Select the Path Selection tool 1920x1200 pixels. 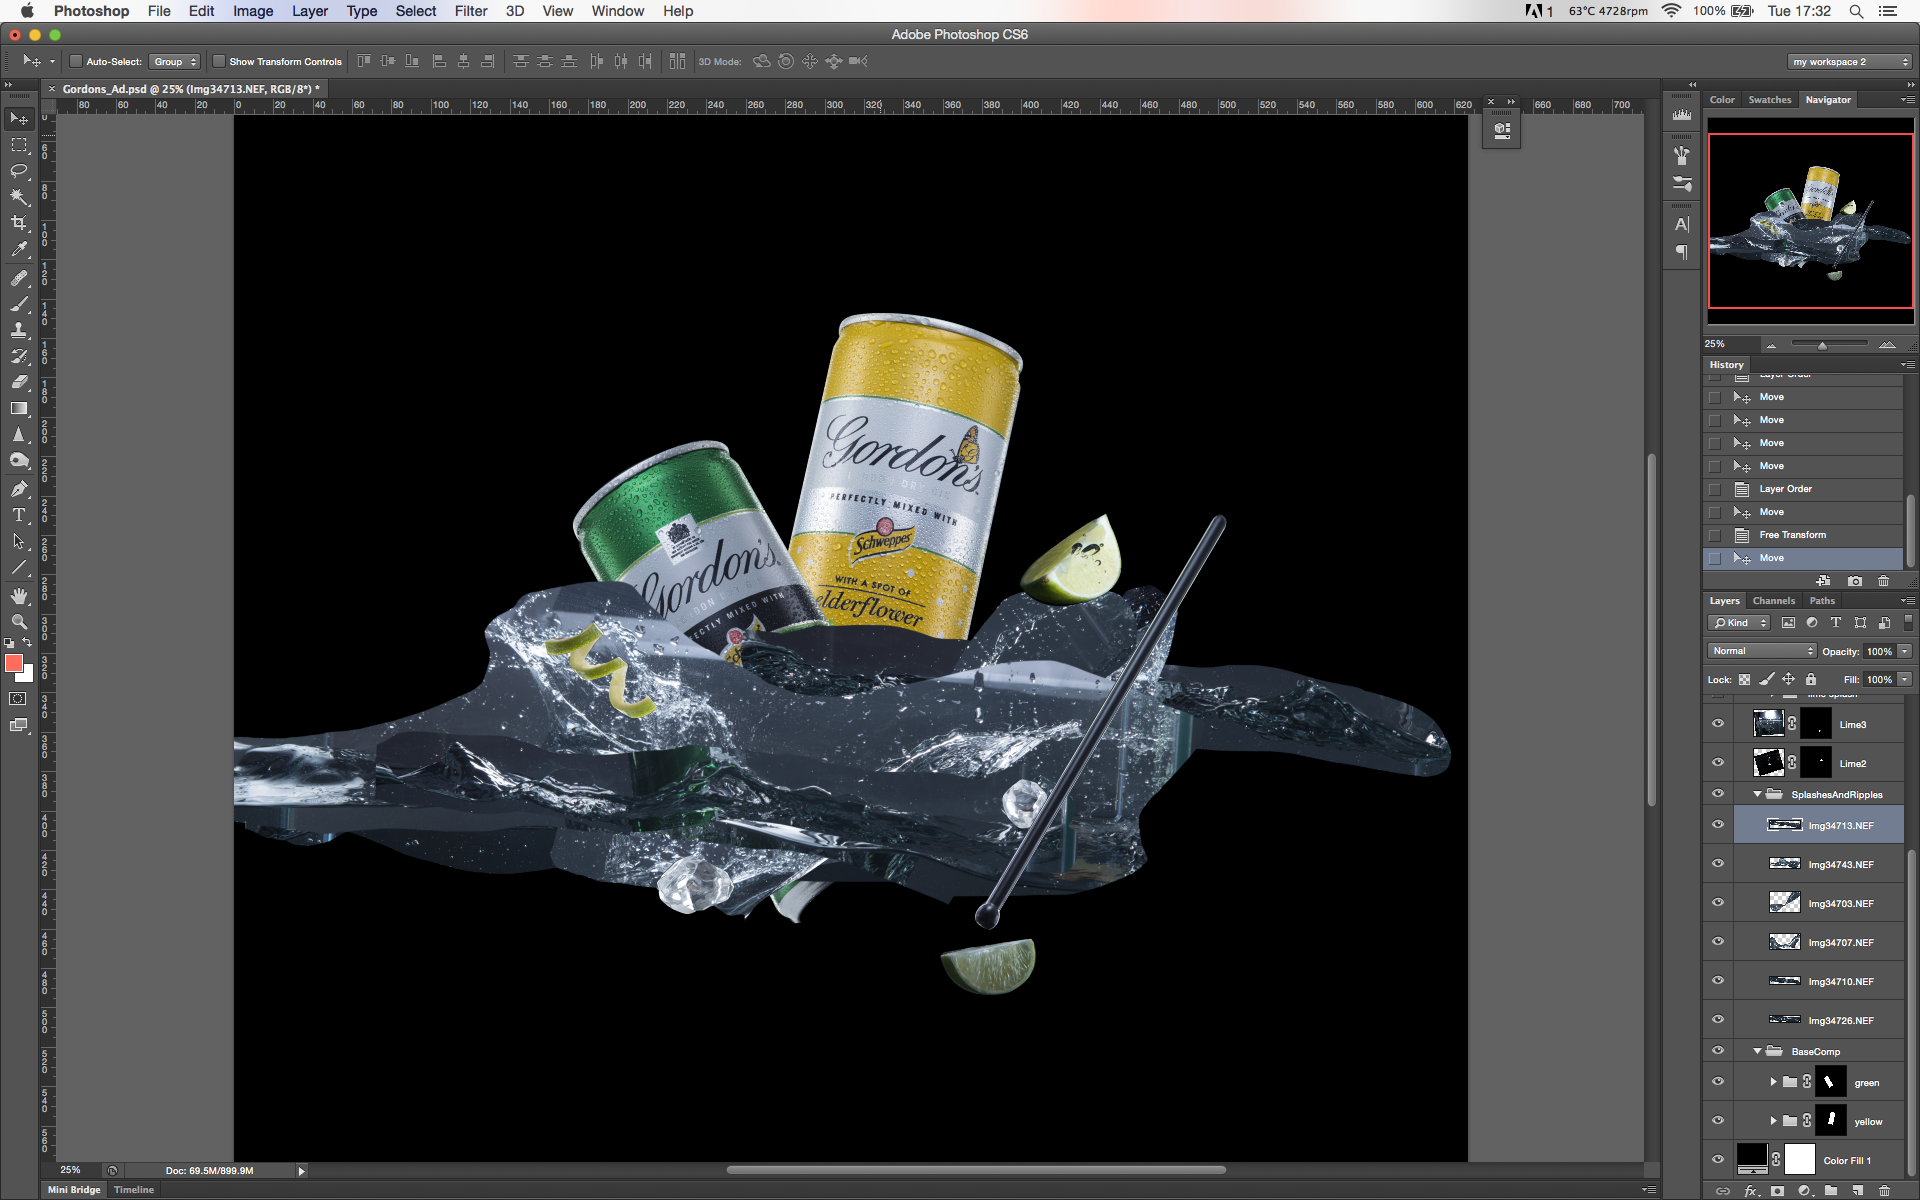click(19, 541)
